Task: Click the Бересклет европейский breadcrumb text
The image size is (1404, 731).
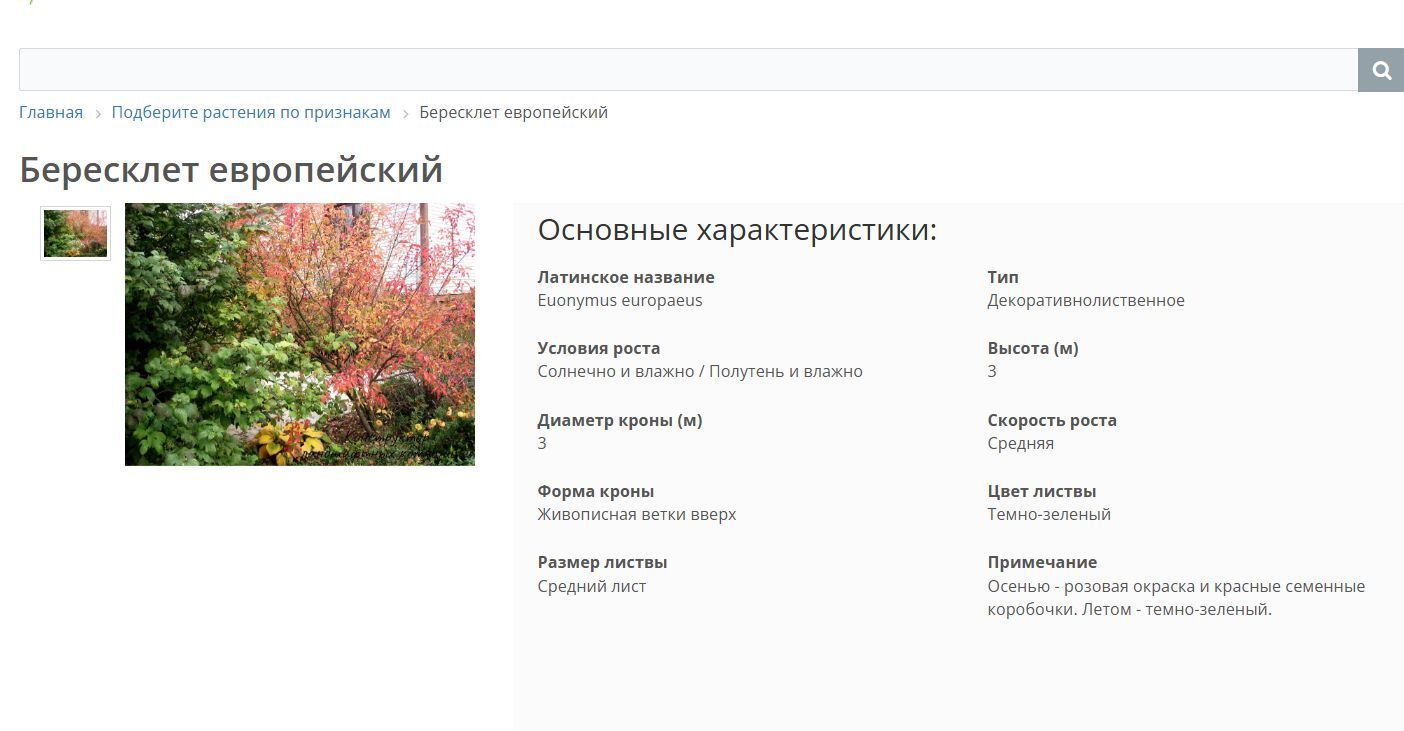Action: (513, 112)
